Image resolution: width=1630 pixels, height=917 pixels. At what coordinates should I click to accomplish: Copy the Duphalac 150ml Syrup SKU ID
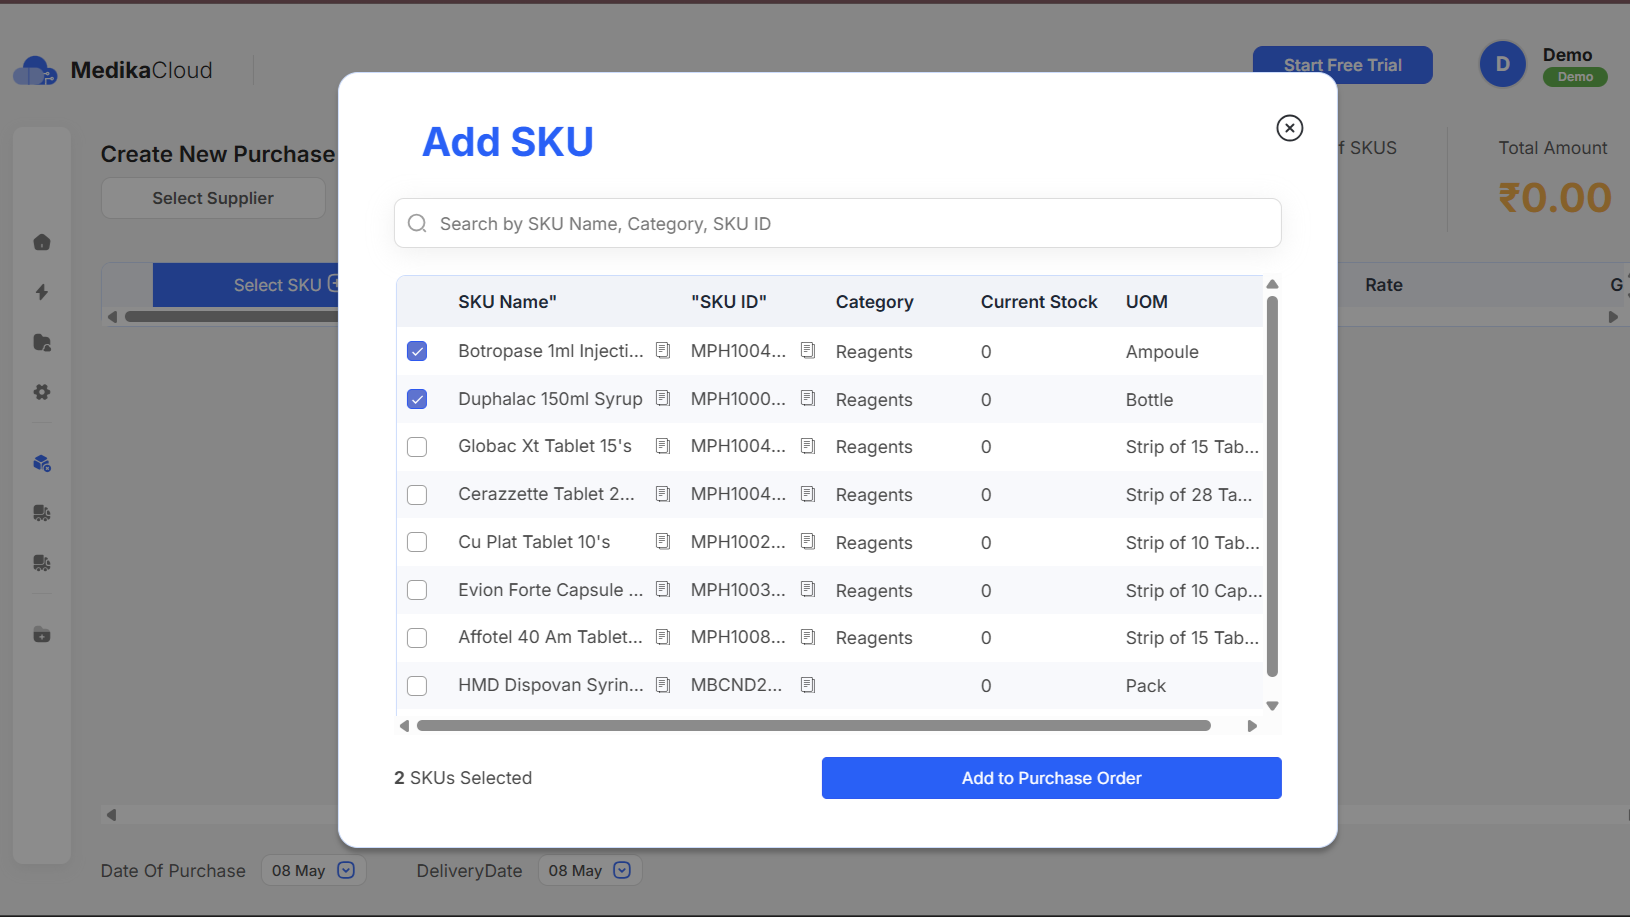pyautogui.click(x=808, y=399)
